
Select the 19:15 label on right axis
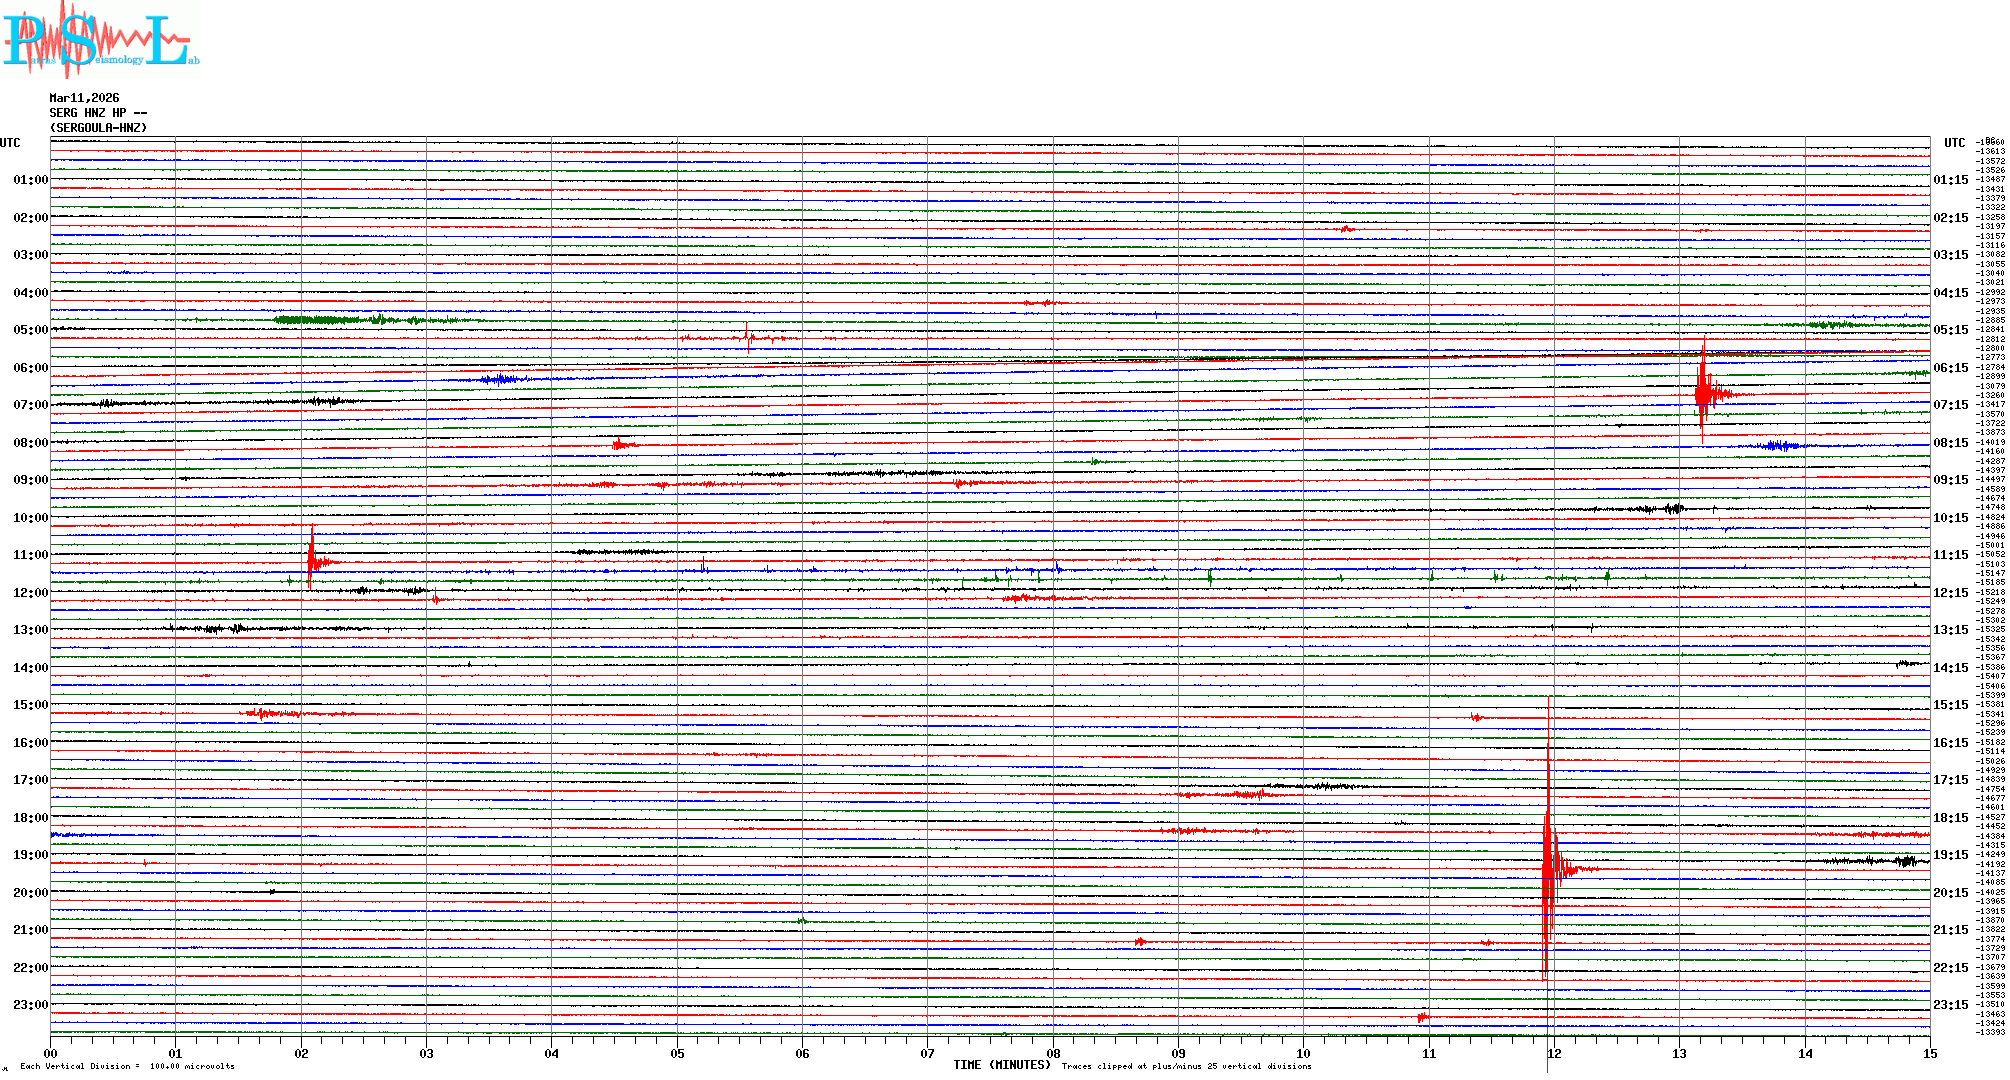pyautogui.click(x=1950, y=855)
